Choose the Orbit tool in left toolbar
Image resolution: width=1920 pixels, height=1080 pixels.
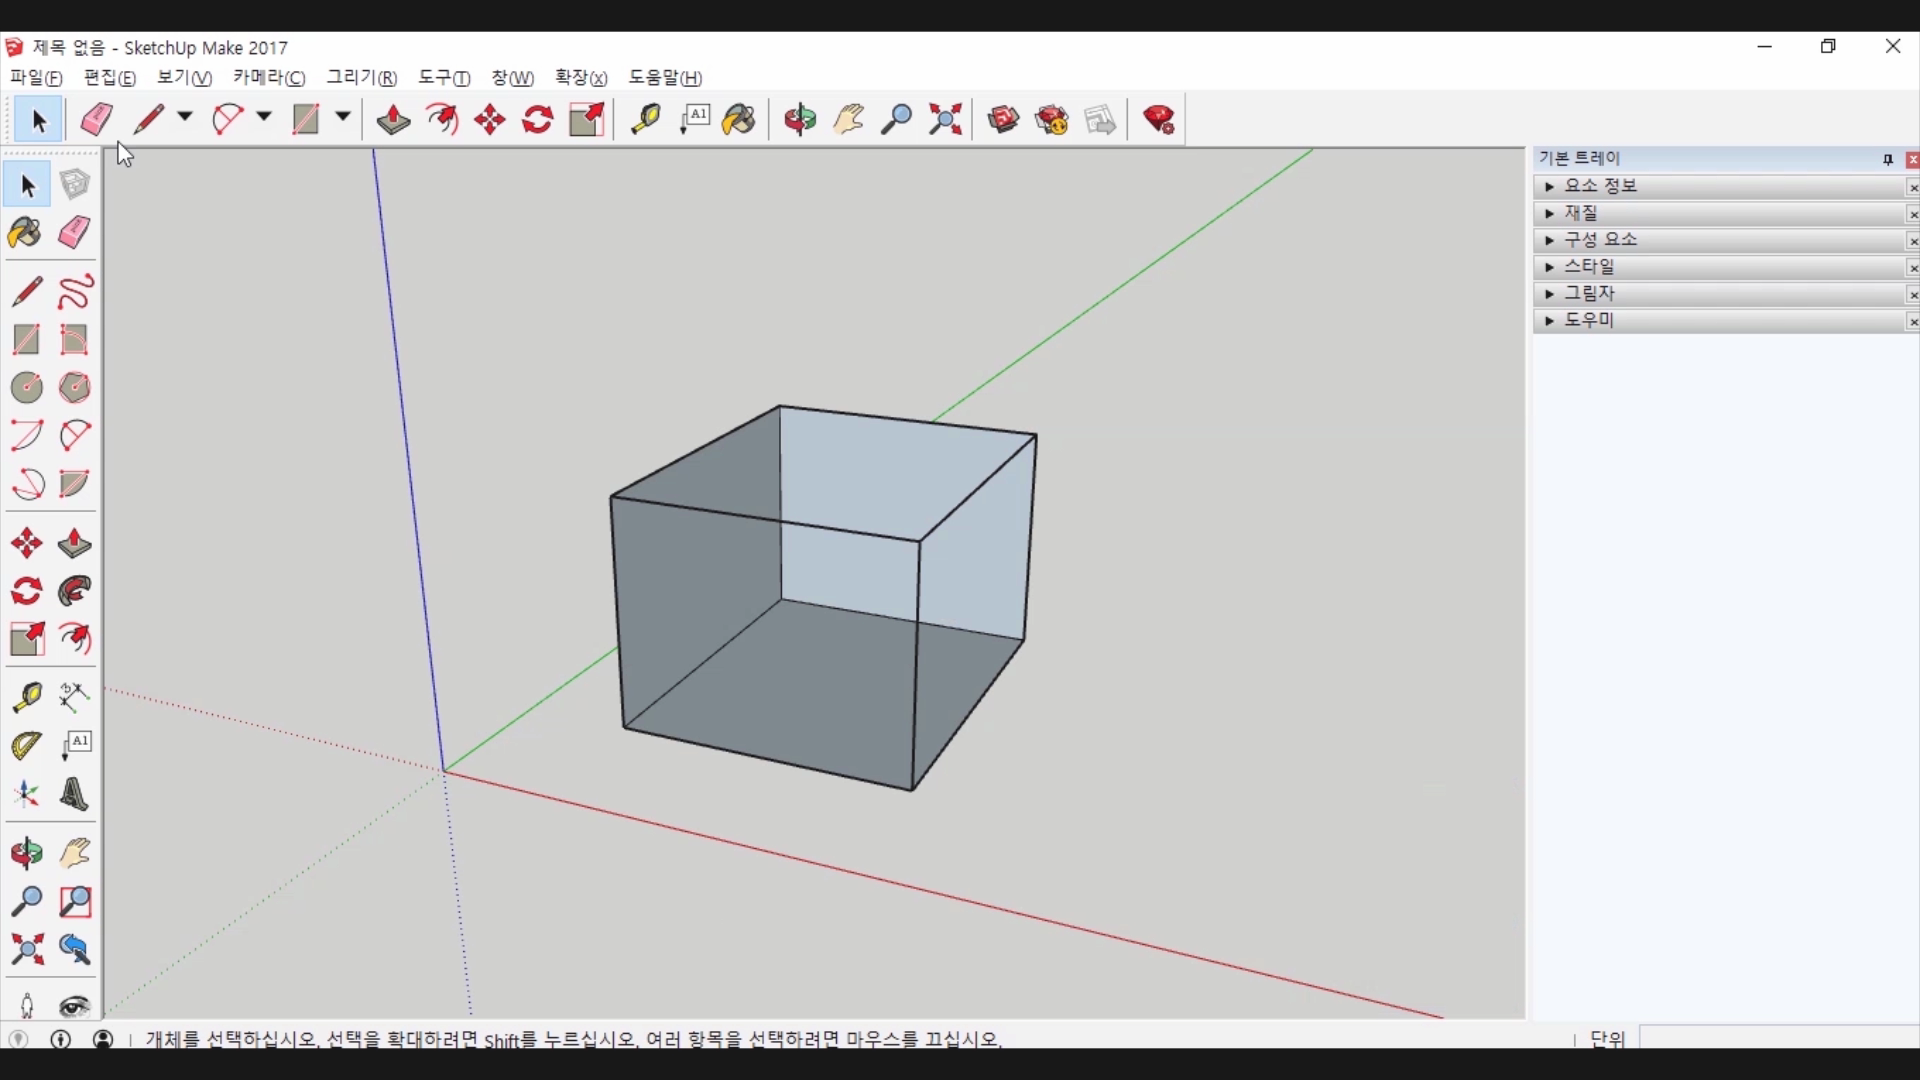pos(26,854)
